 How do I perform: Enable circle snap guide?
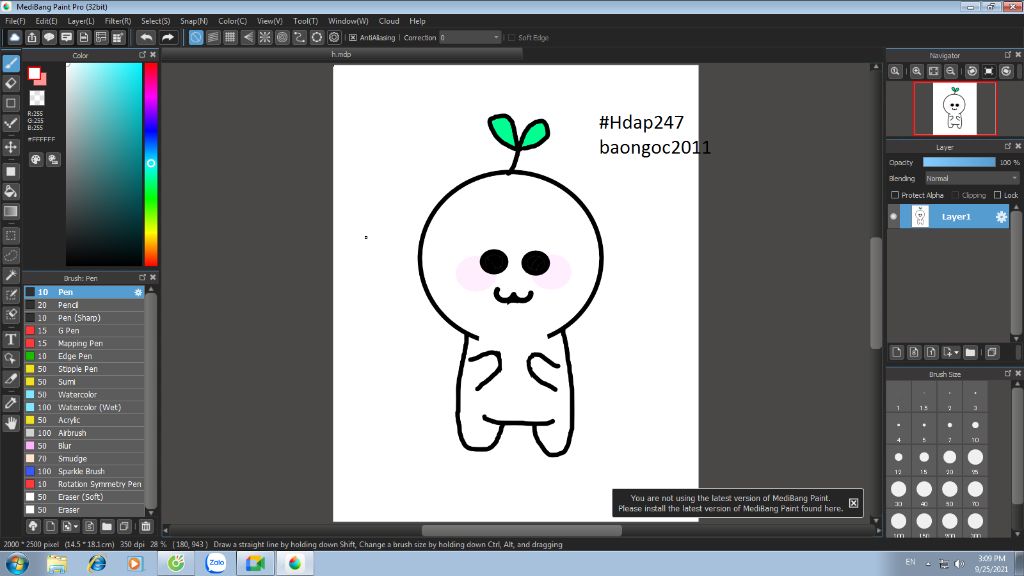[x=282, y=38]
